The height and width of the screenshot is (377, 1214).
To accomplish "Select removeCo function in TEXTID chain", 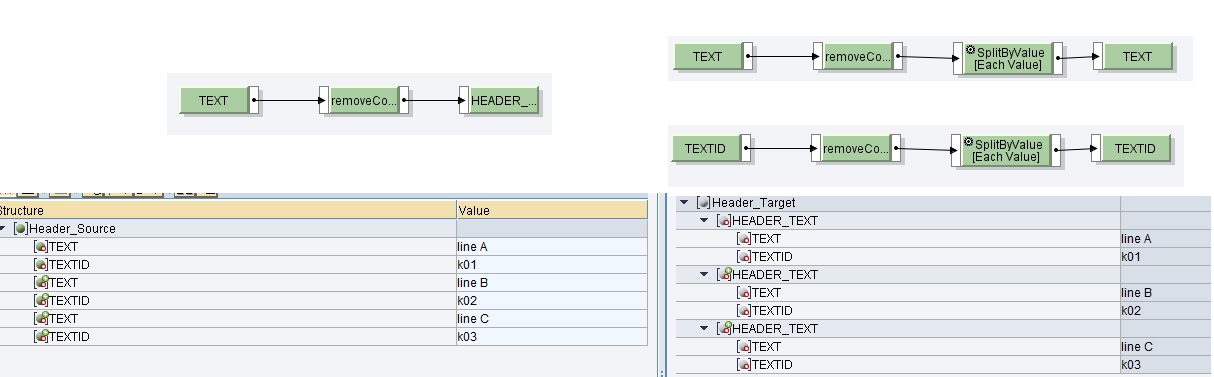I will (855, 149).
